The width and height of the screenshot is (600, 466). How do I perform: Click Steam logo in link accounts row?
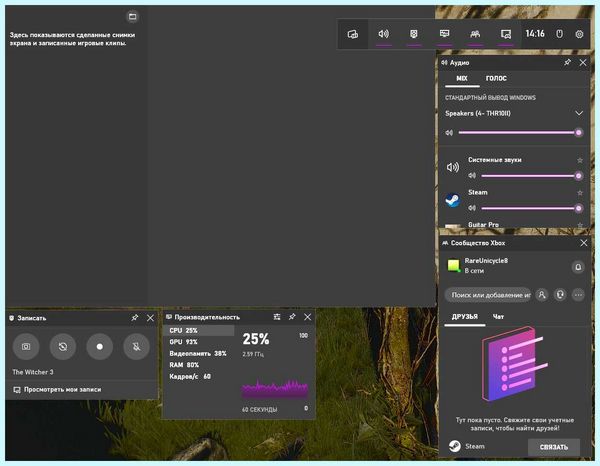455,446
